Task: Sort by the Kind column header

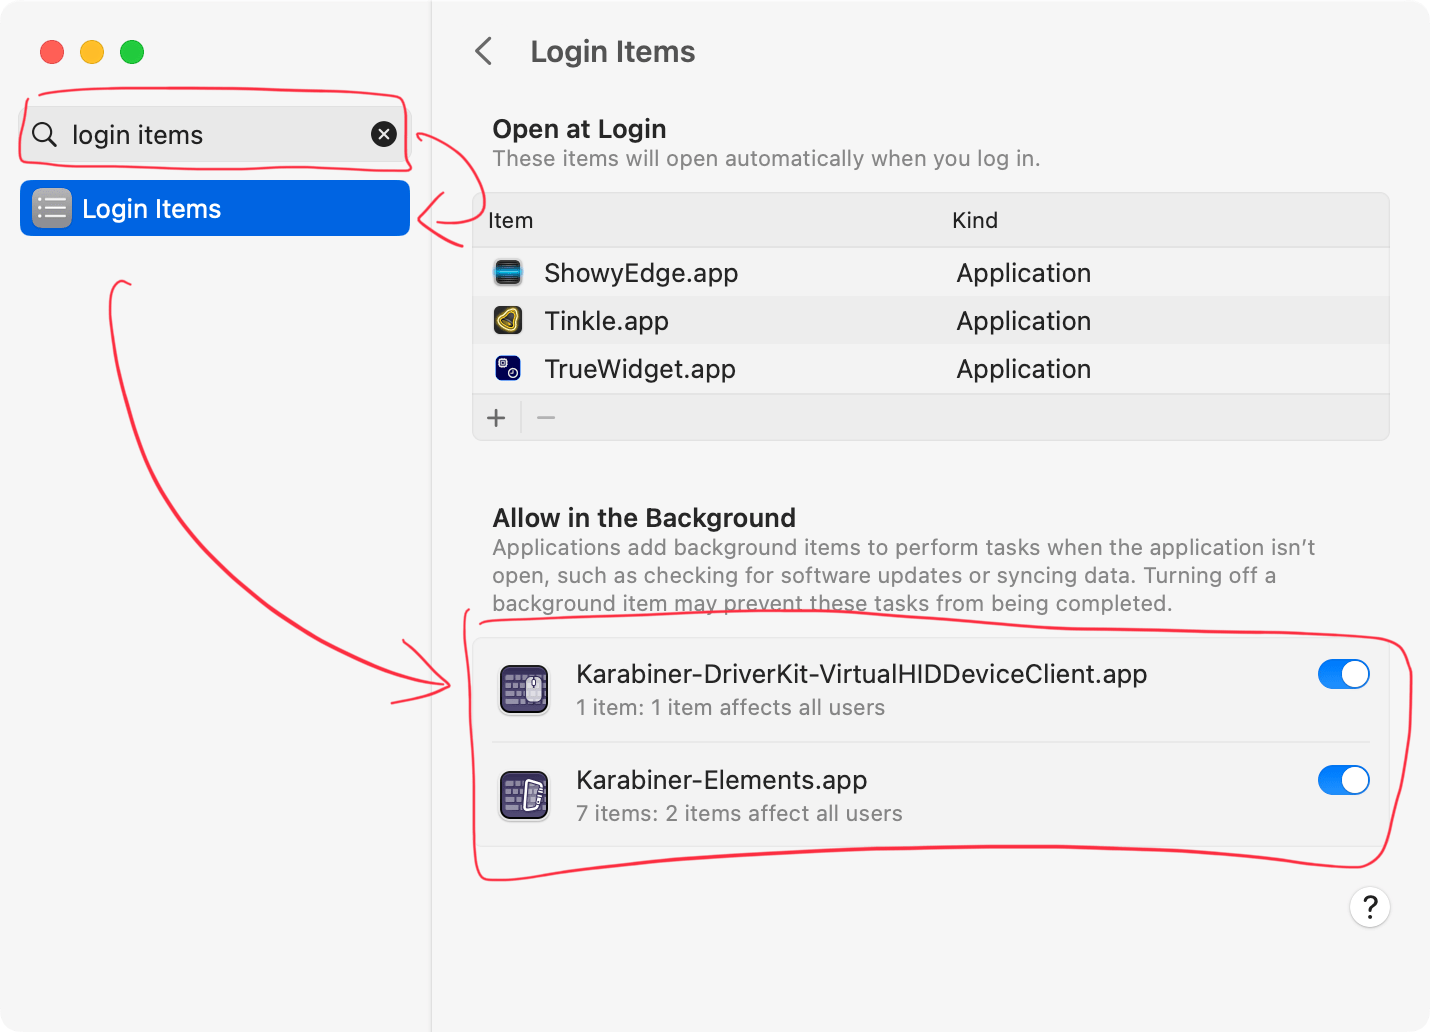Action: [975, 220]
